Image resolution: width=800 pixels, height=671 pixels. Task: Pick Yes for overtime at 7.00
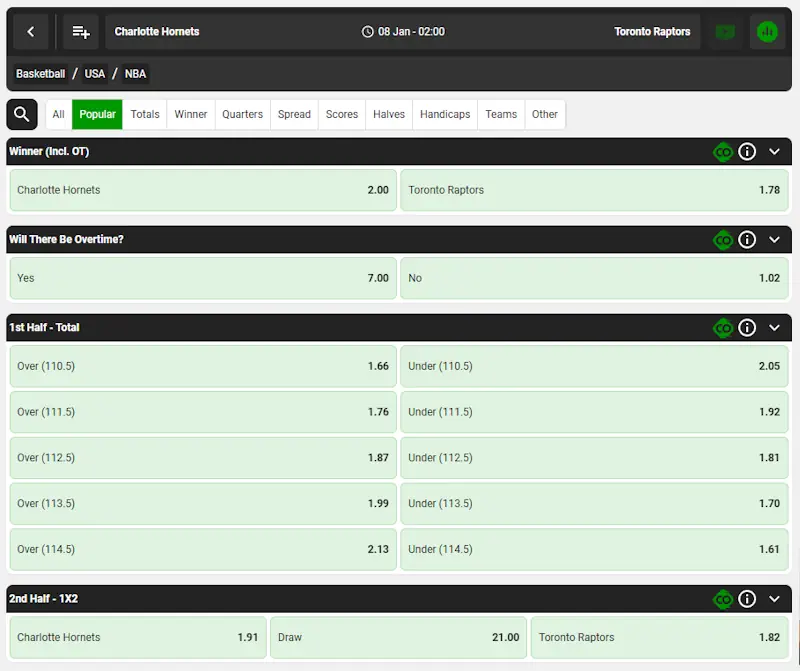click(200, 278)
